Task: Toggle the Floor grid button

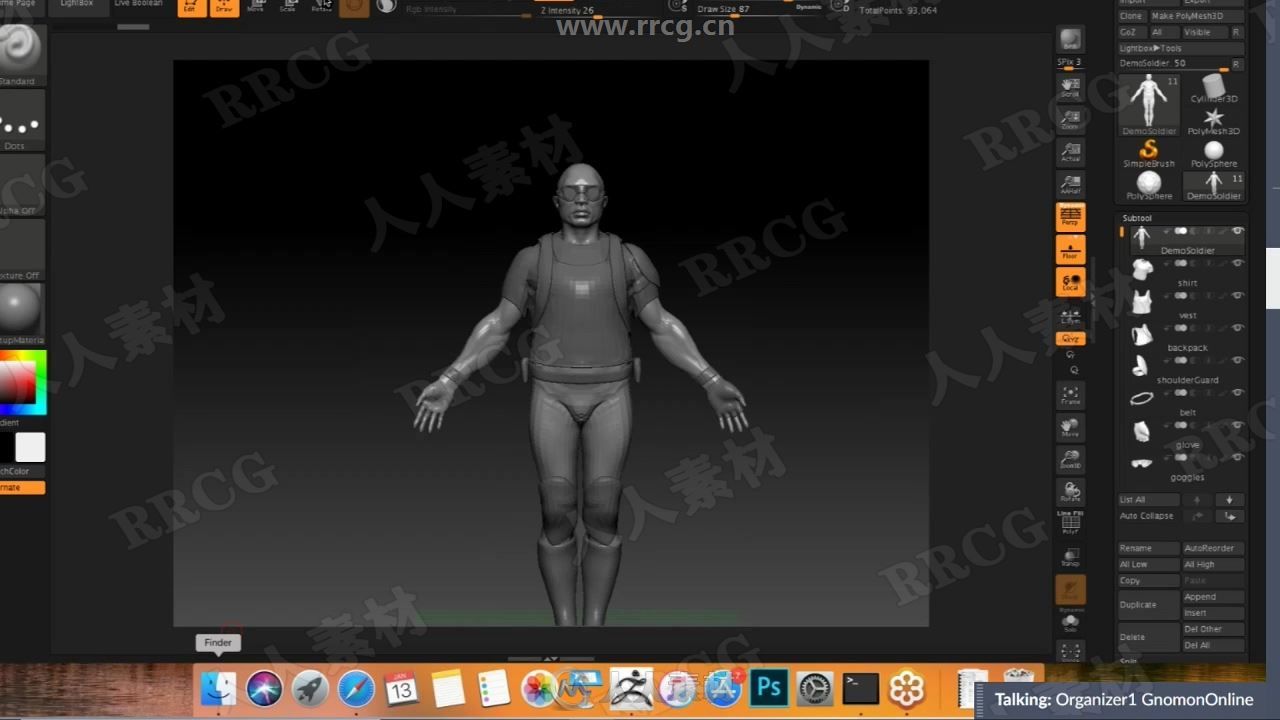Action: pyautogui.click(x=1070, y=249)
